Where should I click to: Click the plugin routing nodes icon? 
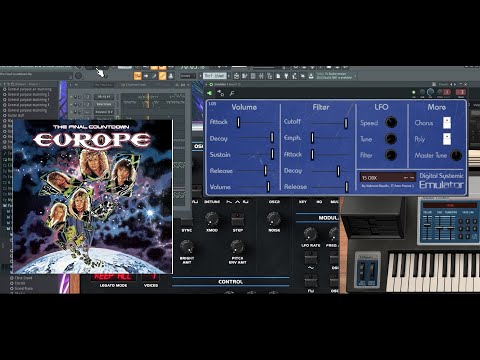221,93
